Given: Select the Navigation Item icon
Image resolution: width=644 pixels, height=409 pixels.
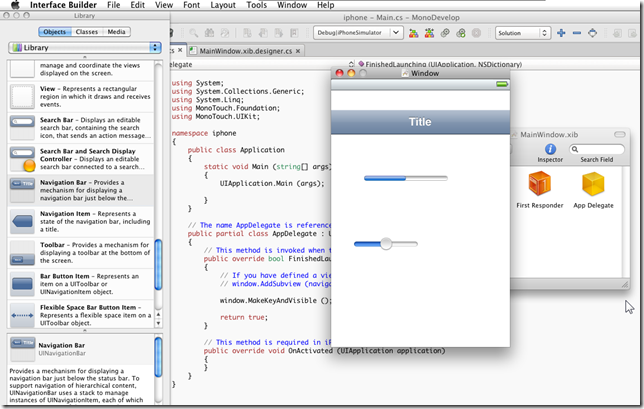Looking at the screenshot, I should [22, 222].
